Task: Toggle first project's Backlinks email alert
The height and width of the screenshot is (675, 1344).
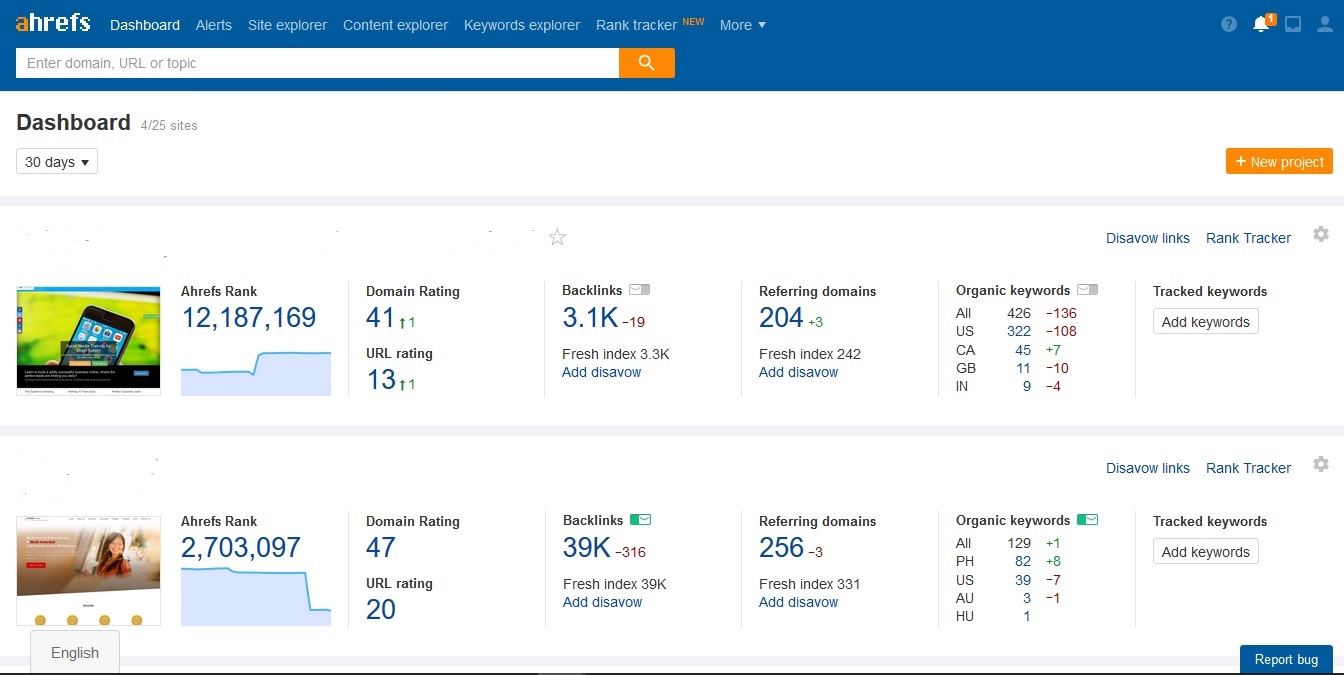Action: pos(640,290)
